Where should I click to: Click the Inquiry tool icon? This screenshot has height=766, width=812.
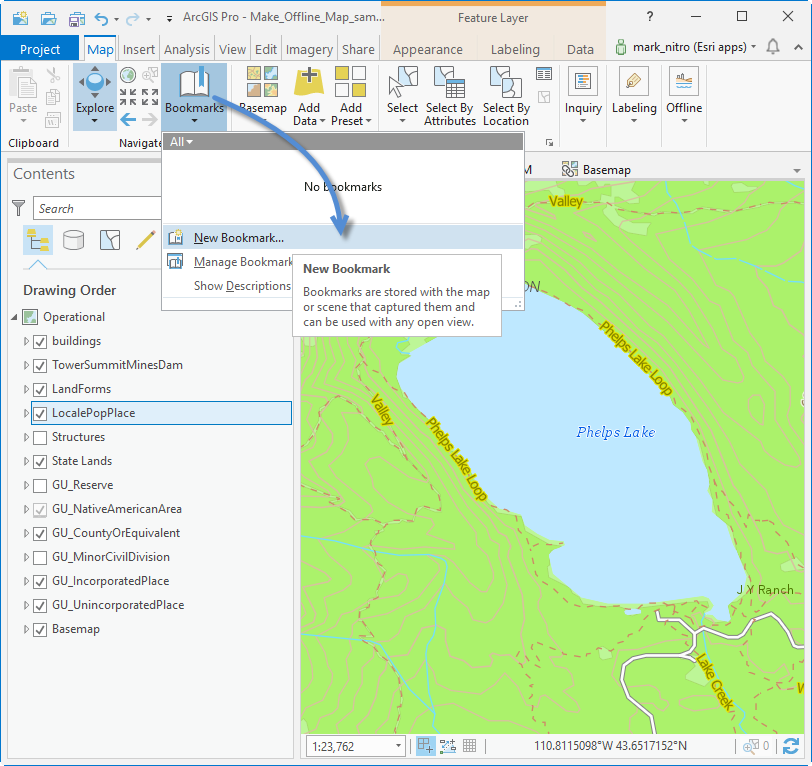(583, 81)
